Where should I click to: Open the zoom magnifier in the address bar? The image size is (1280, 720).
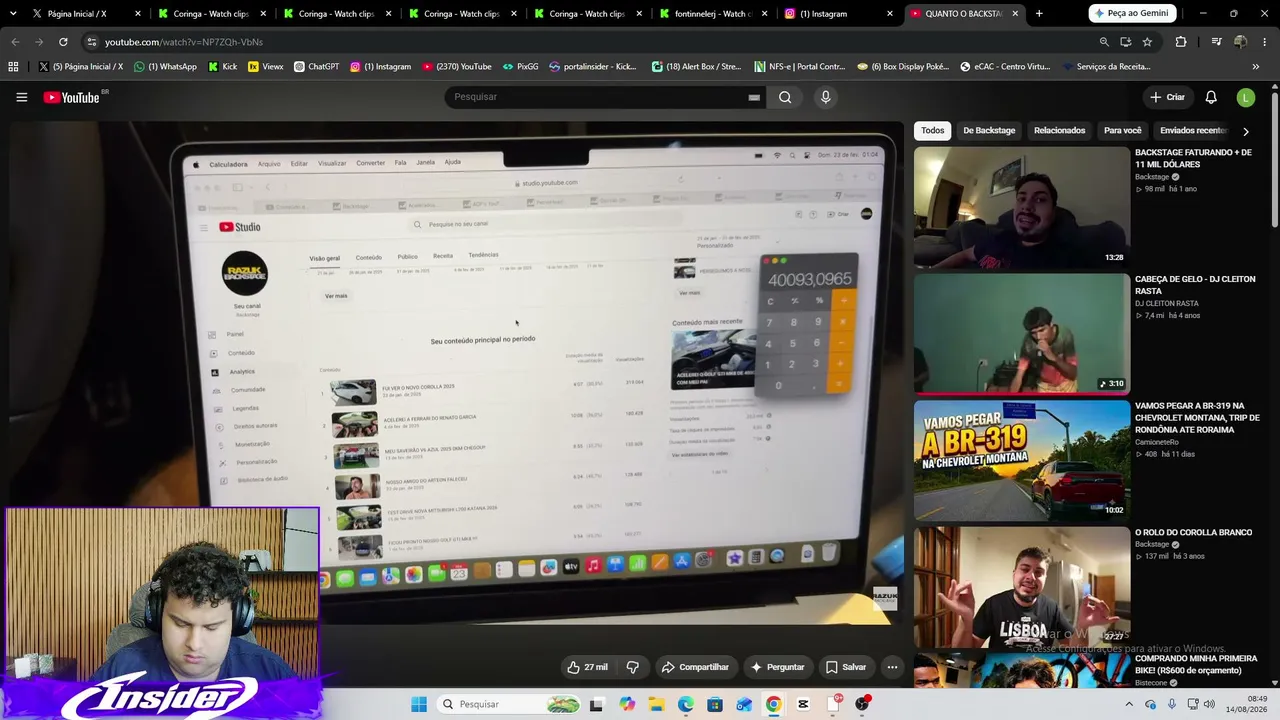point(1104,42)
